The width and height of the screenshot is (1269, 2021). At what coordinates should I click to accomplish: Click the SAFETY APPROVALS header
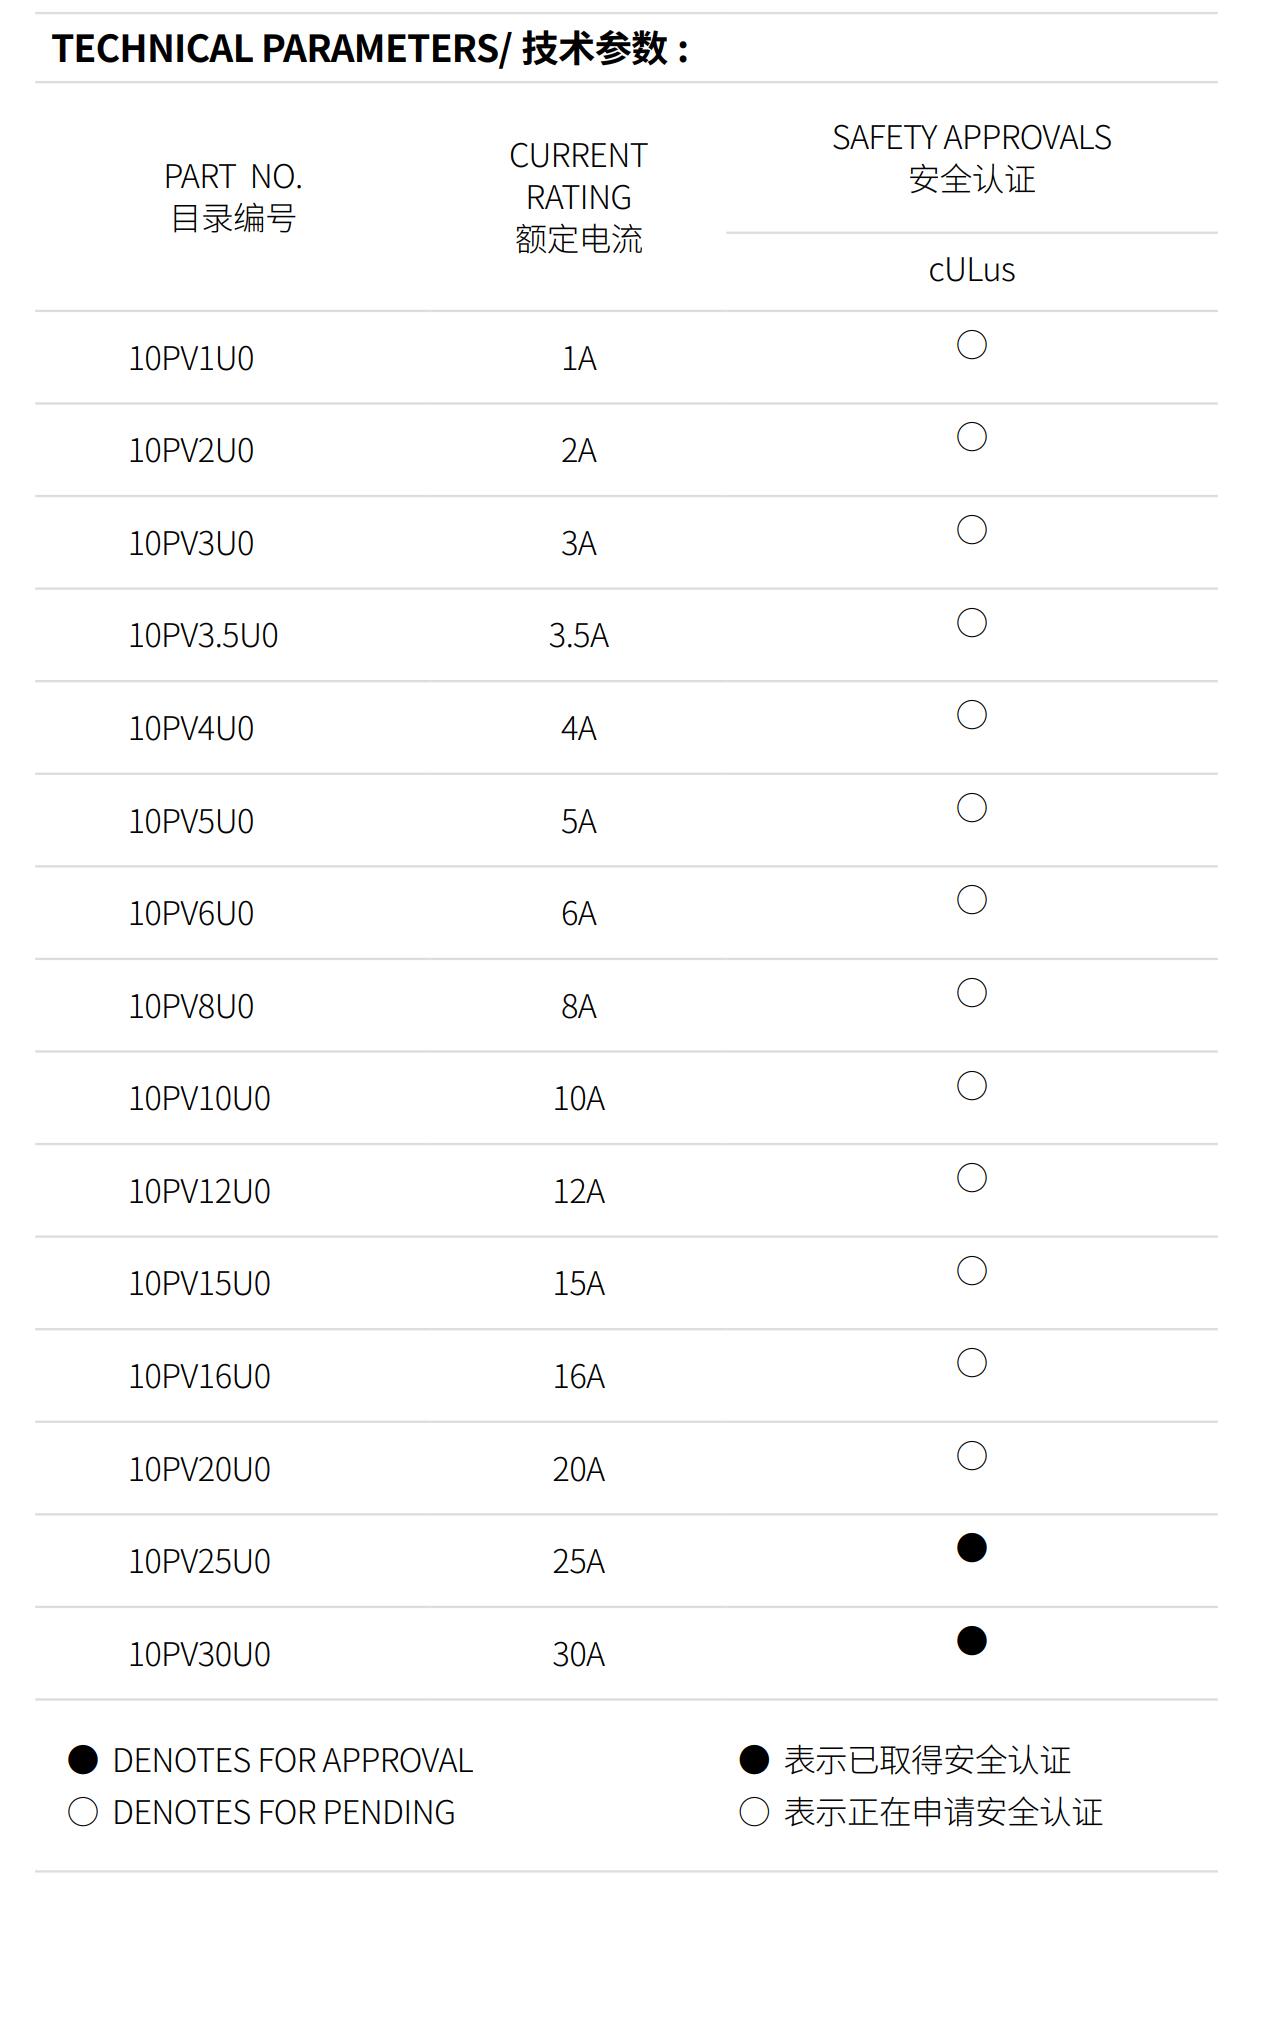(x=971, y=158)
